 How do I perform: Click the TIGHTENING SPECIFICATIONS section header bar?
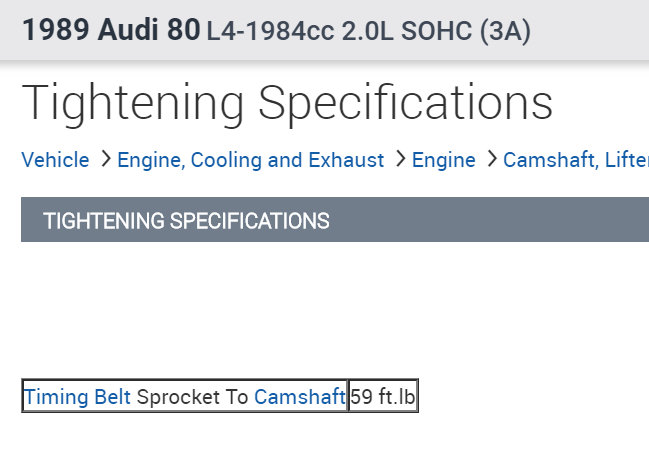coord(335,220)
